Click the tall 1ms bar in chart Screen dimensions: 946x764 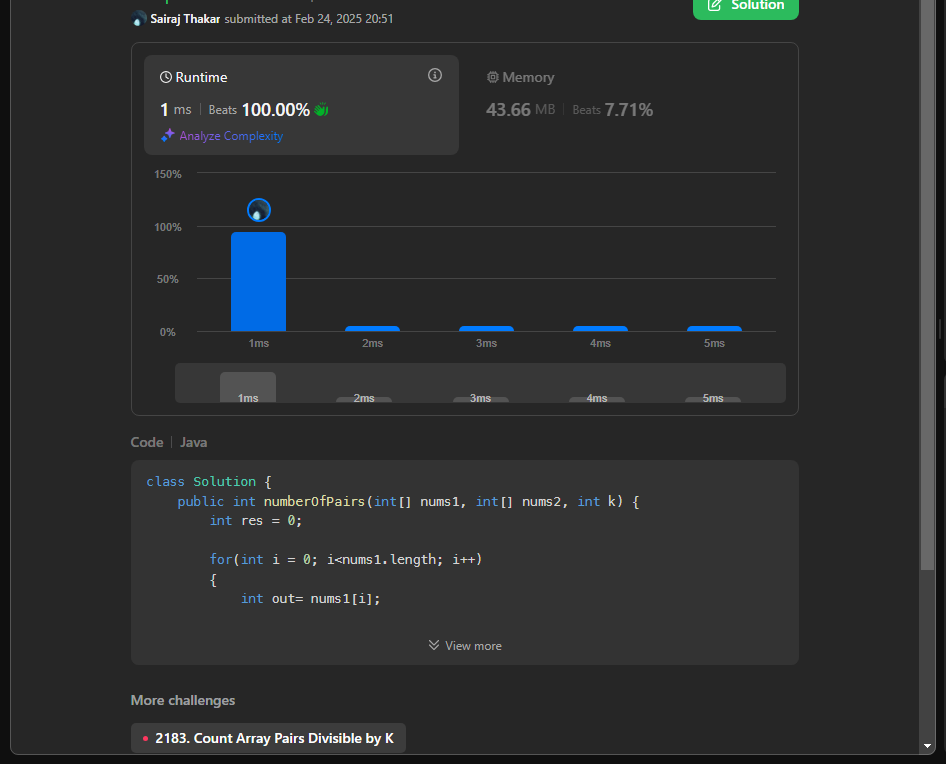pyautogui.click(x=258, y=281)
